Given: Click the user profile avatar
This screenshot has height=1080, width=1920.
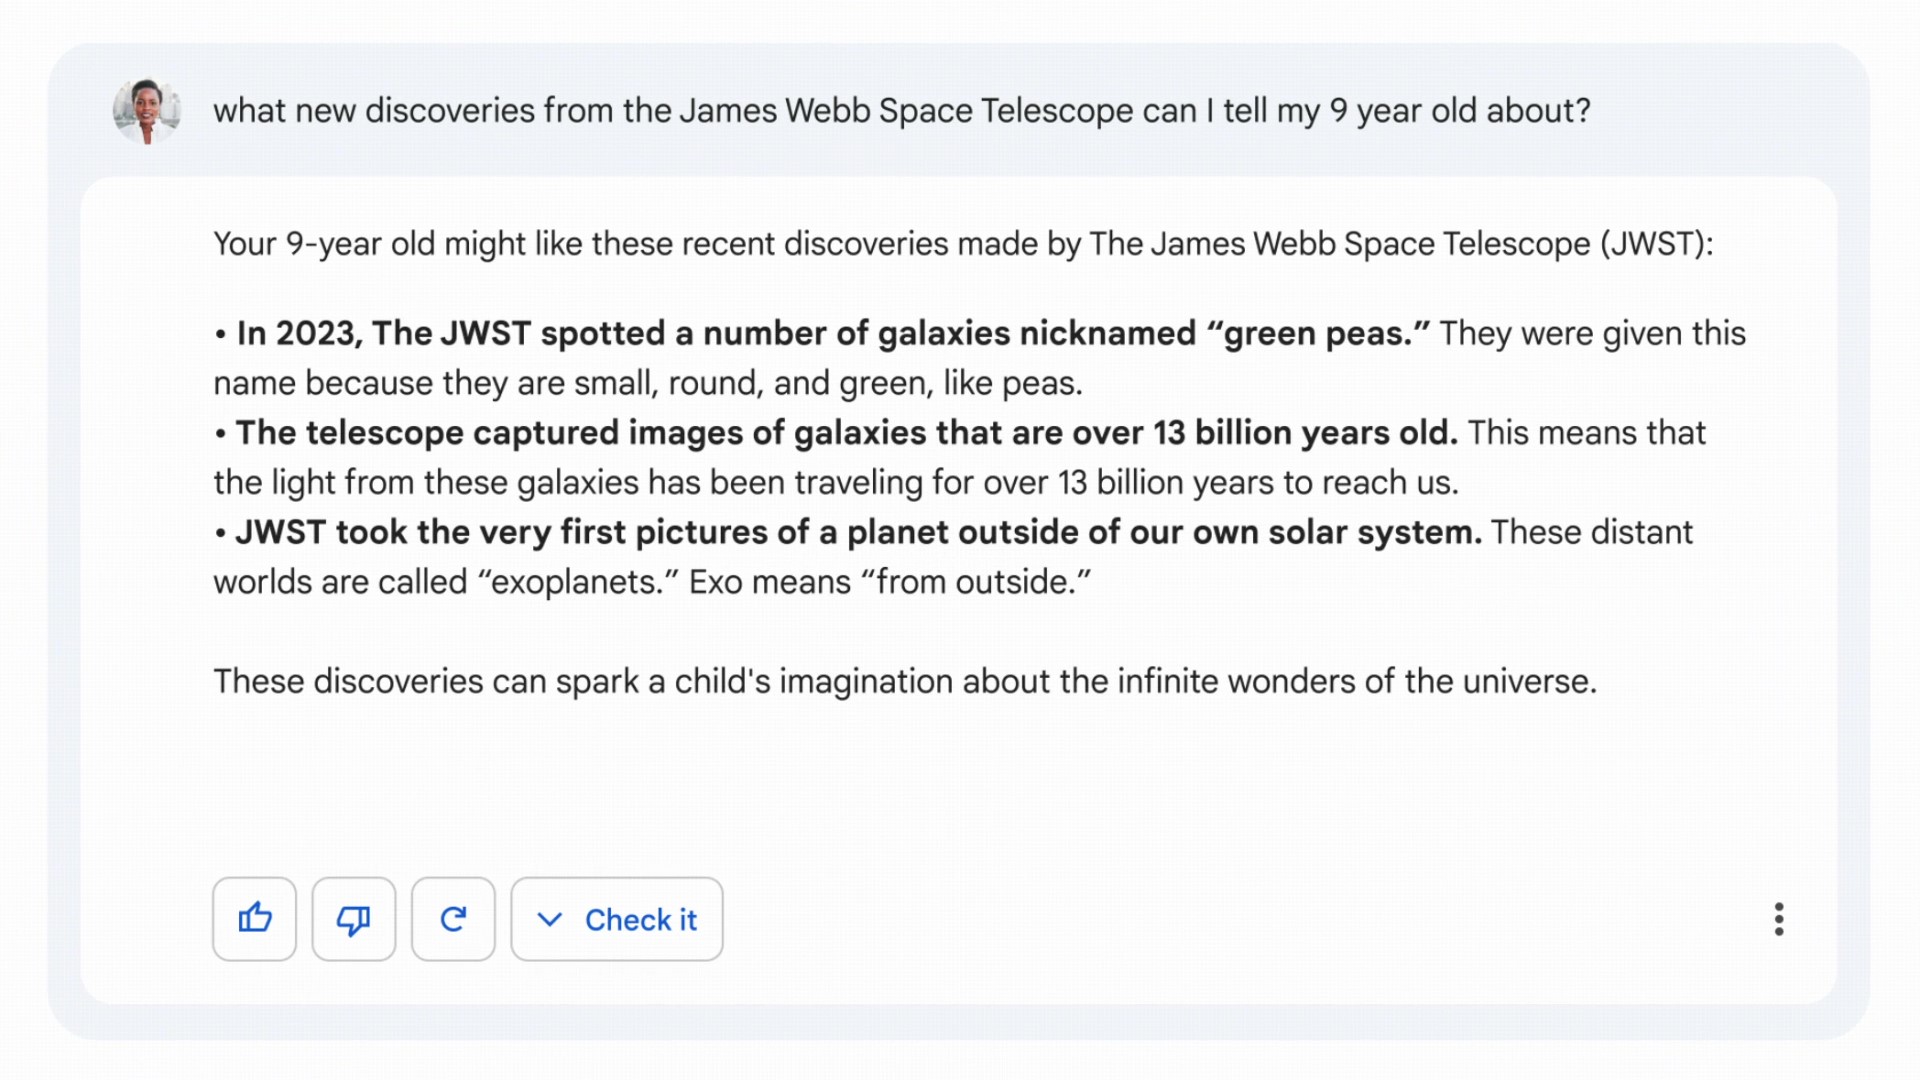Looking at the screenshot, I should pyautogui.click(x=147, y=110).
